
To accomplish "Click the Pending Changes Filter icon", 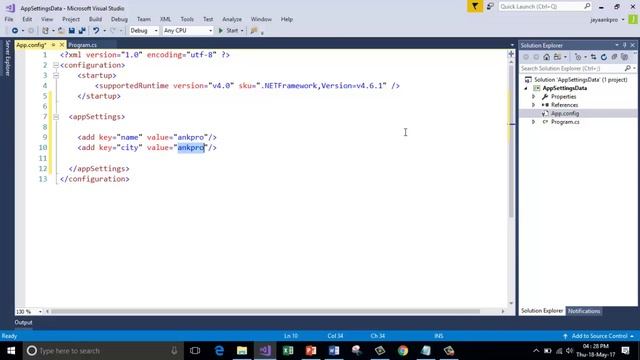I will pos(578,57).
